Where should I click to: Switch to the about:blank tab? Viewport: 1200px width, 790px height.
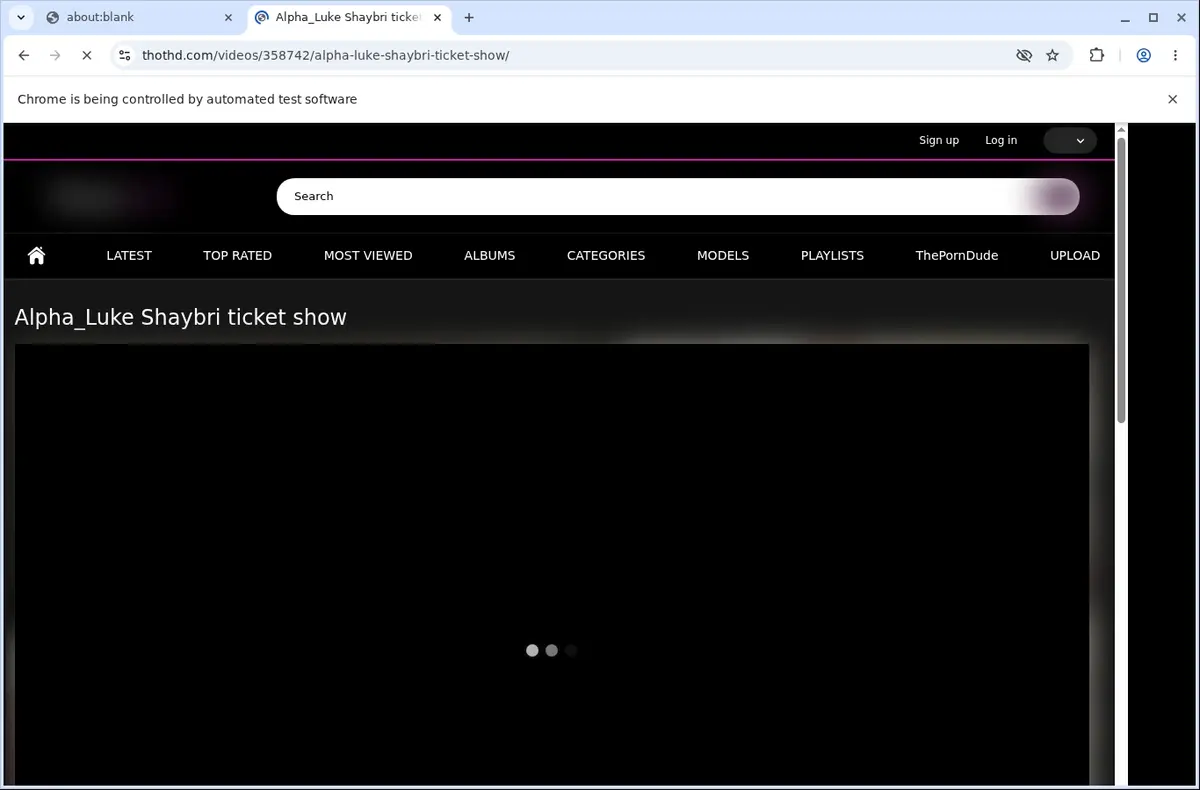(139, 17)
